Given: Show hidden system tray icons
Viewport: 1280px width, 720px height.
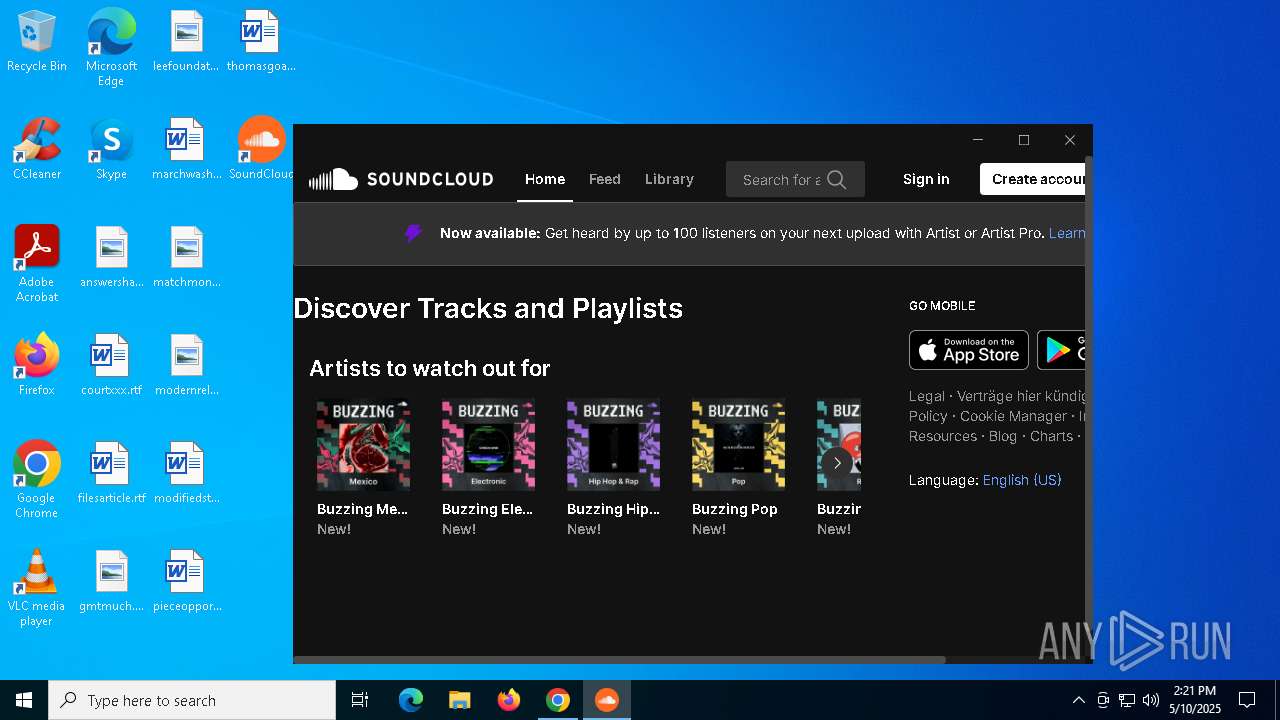Looking at the screenshot, I should coord(1078,700).
